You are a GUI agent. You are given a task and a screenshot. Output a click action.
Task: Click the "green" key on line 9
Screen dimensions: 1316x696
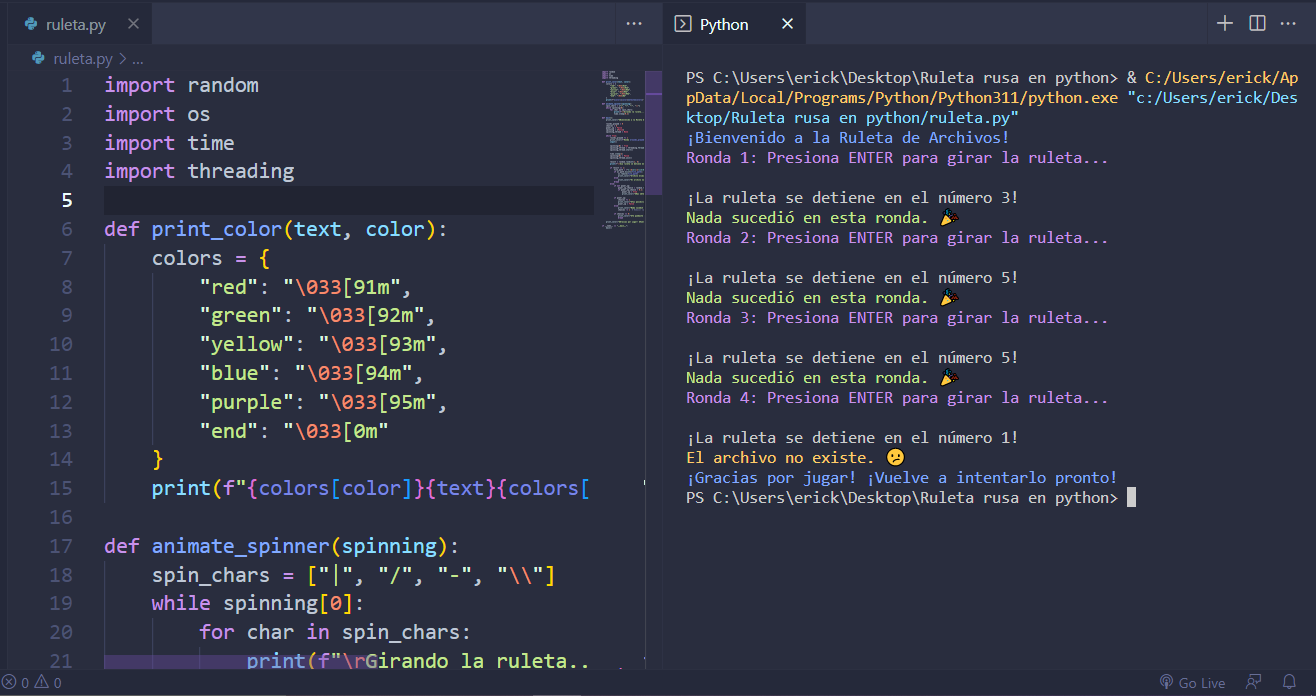coord(241,315)
